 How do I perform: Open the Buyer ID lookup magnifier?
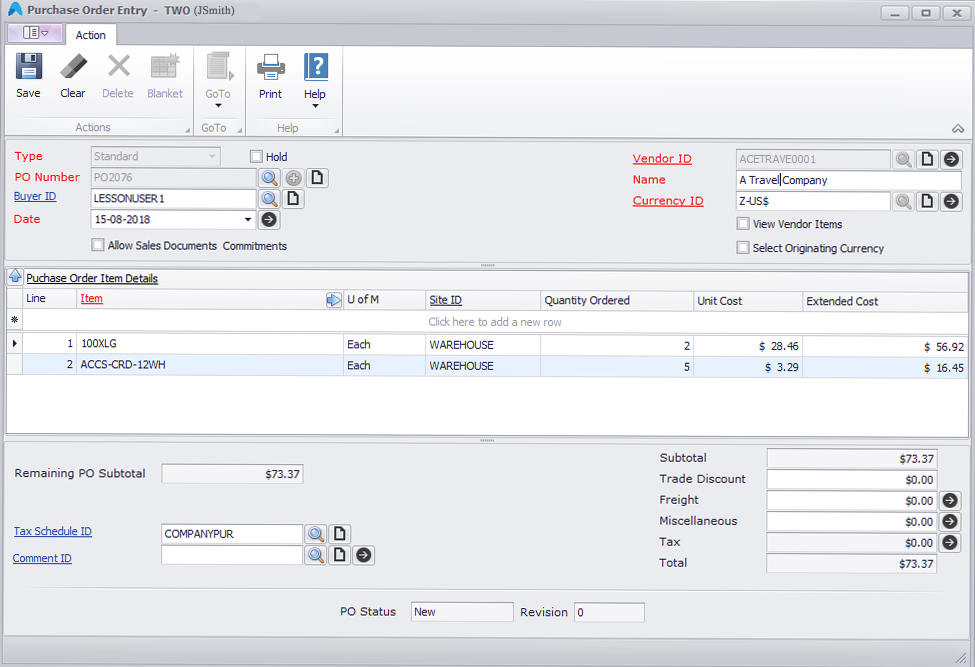[269, 199]
